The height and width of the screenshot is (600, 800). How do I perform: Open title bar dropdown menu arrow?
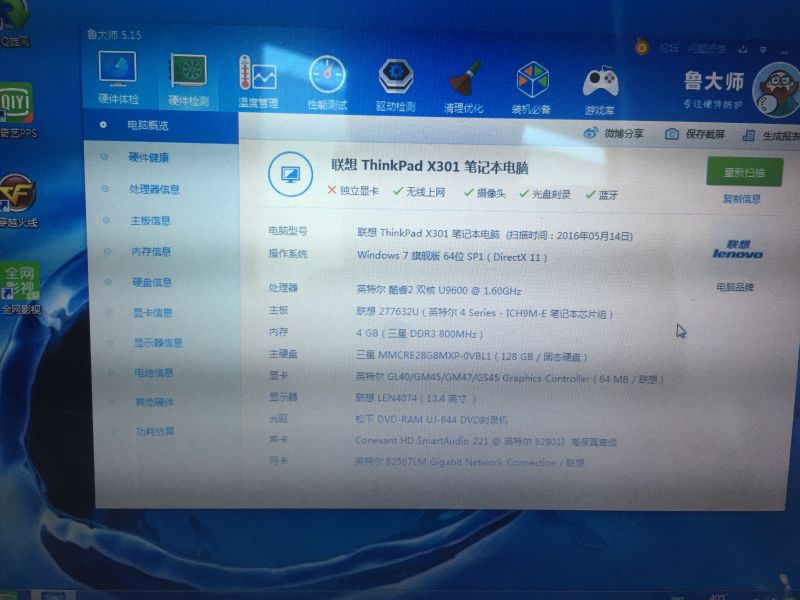click(x=763, y=50)
